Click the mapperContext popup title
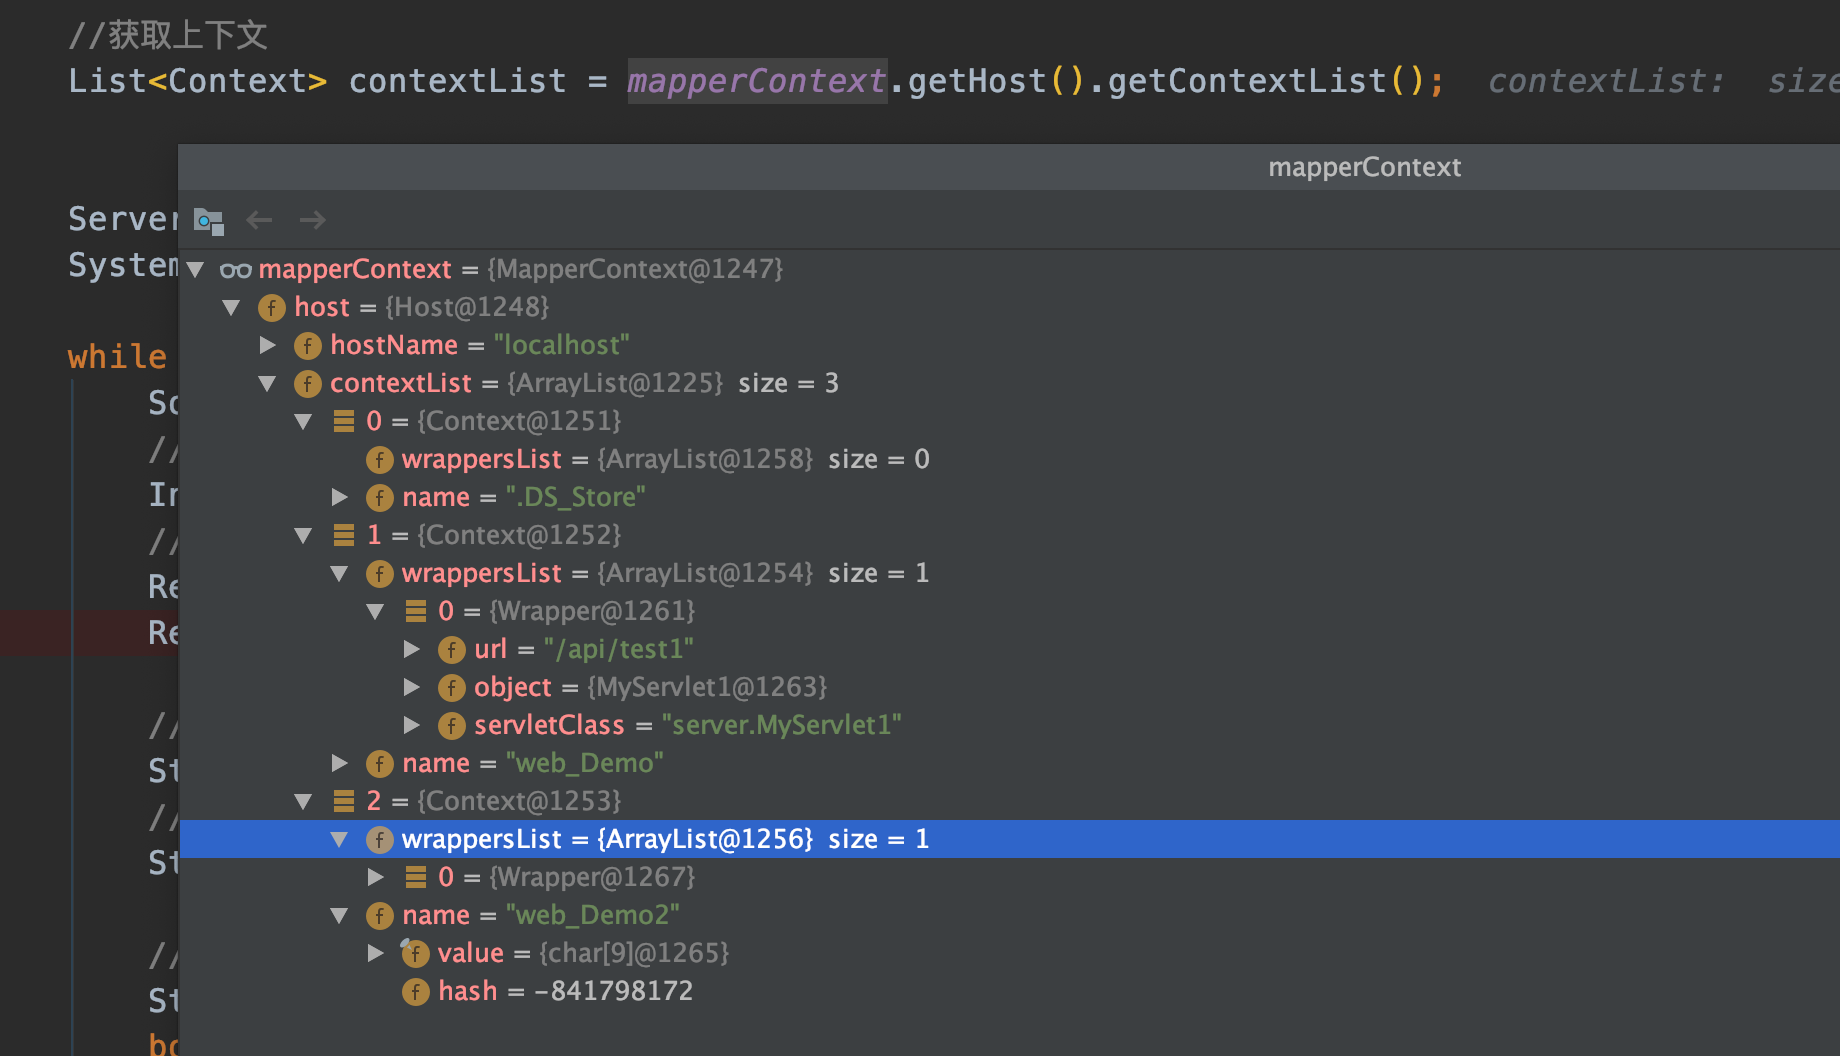Viewport: 1840px width, 1056px height. [x=1364, y=167]
